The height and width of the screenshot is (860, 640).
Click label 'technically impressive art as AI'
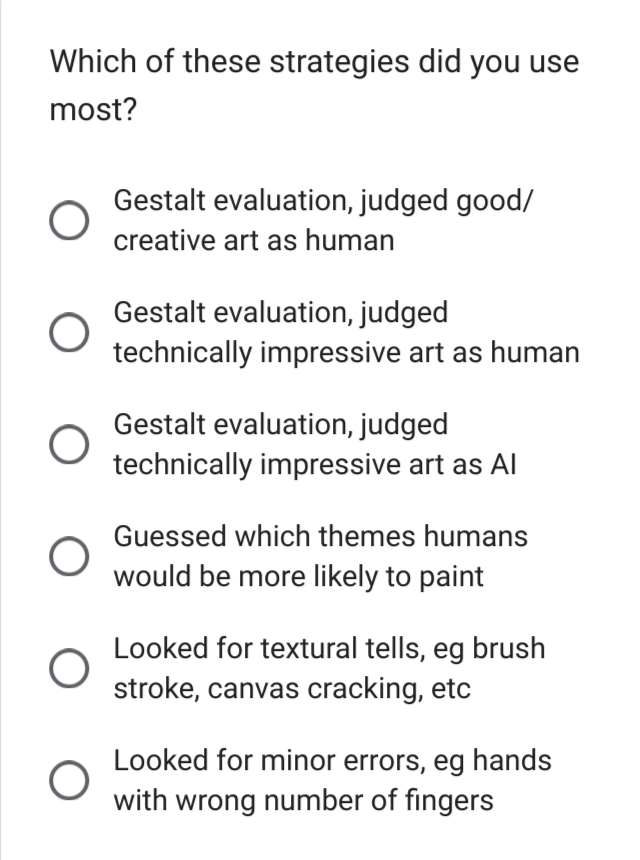point(314,465)
